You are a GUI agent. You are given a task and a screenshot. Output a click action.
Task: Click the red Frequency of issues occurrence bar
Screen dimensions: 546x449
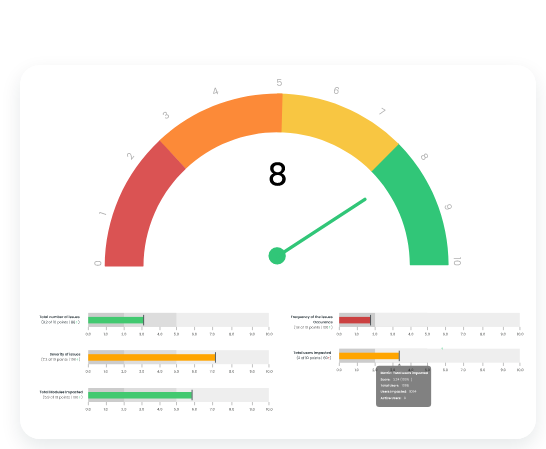click(354, 320)
